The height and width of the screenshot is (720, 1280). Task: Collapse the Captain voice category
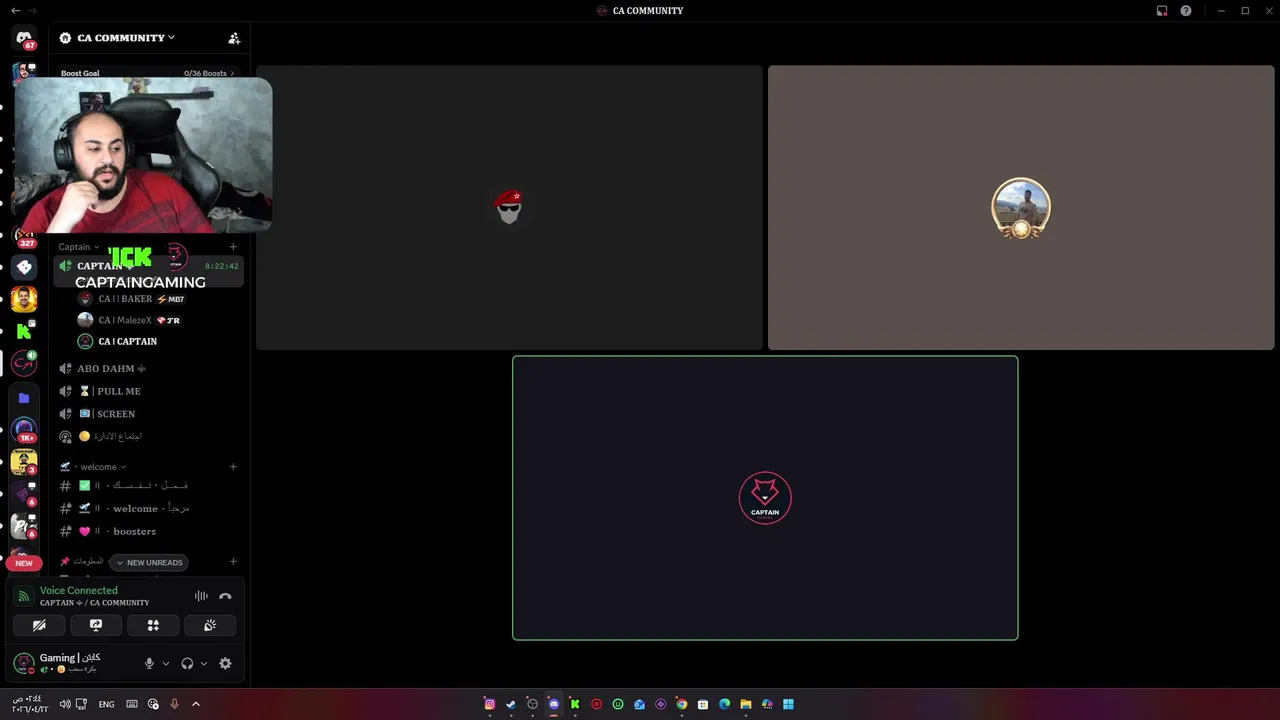click(x=79, y=247)
